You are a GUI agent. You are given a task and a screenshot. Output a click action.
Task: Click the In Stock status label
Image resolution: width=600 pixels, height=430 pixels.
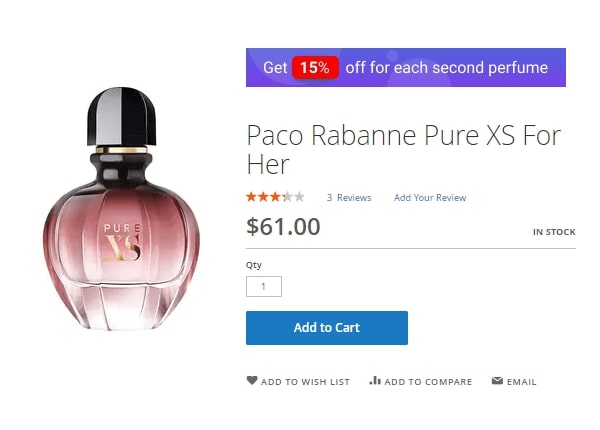(554, 232)
